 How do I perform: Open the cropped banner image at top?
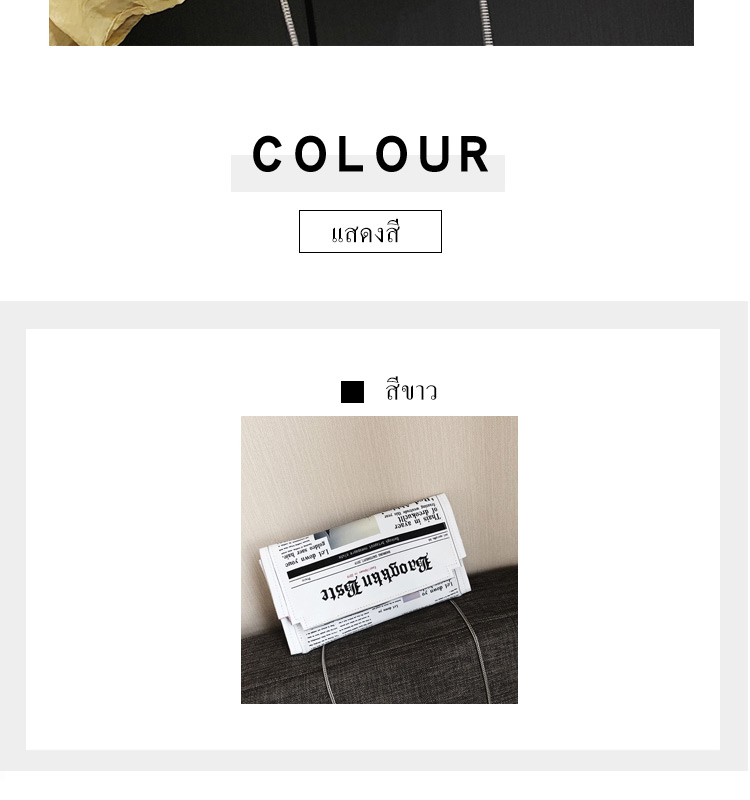(372, 23)
